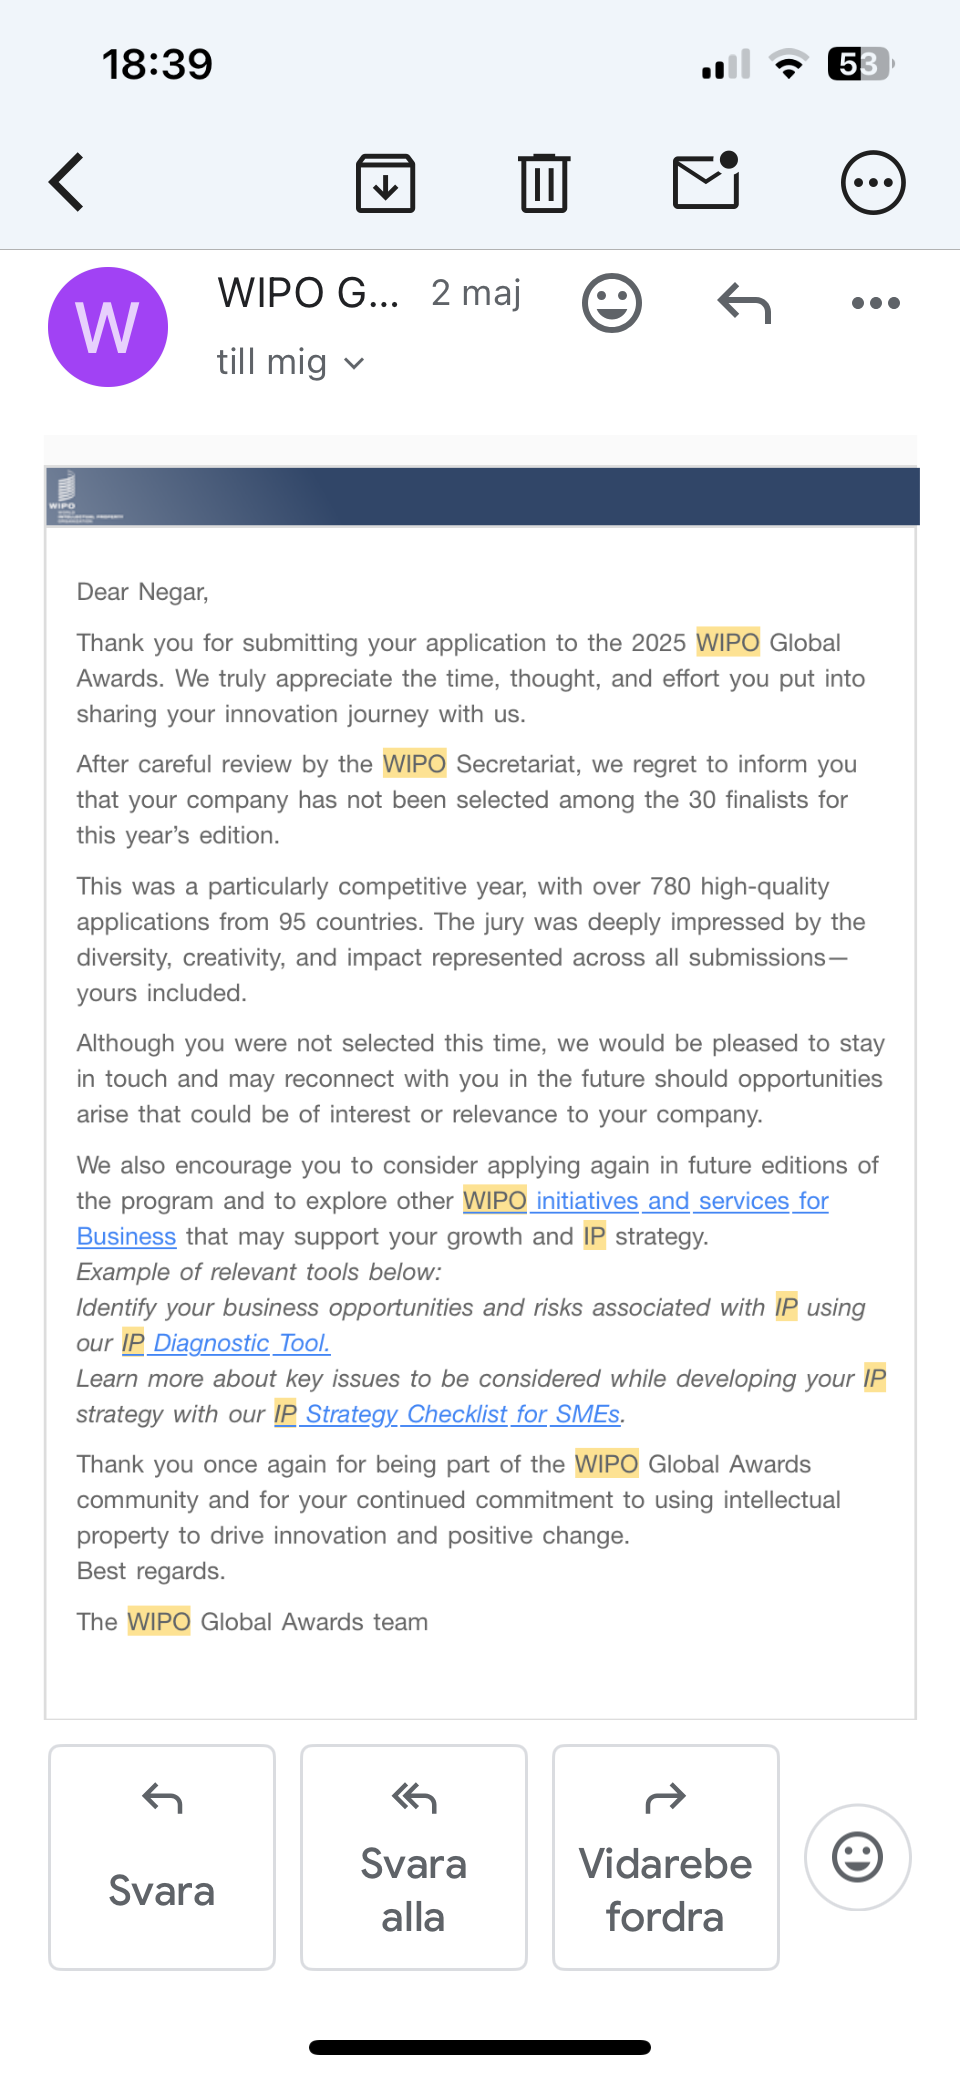The height and width of the screenshot is (2079, 960).
Task: Tap the 'Svara alla' reply-all button
Action: tap(414, 1857)
